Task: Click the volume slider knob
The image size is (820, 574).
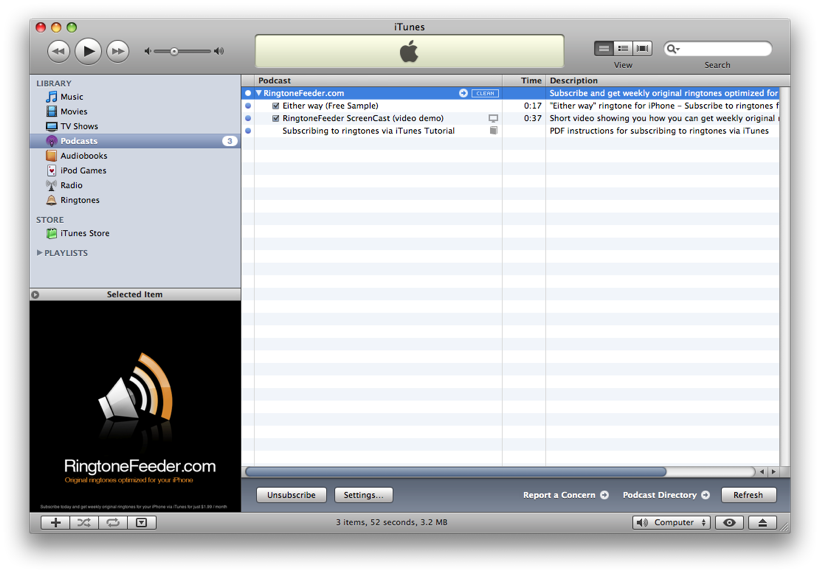Action: [174, 51]
